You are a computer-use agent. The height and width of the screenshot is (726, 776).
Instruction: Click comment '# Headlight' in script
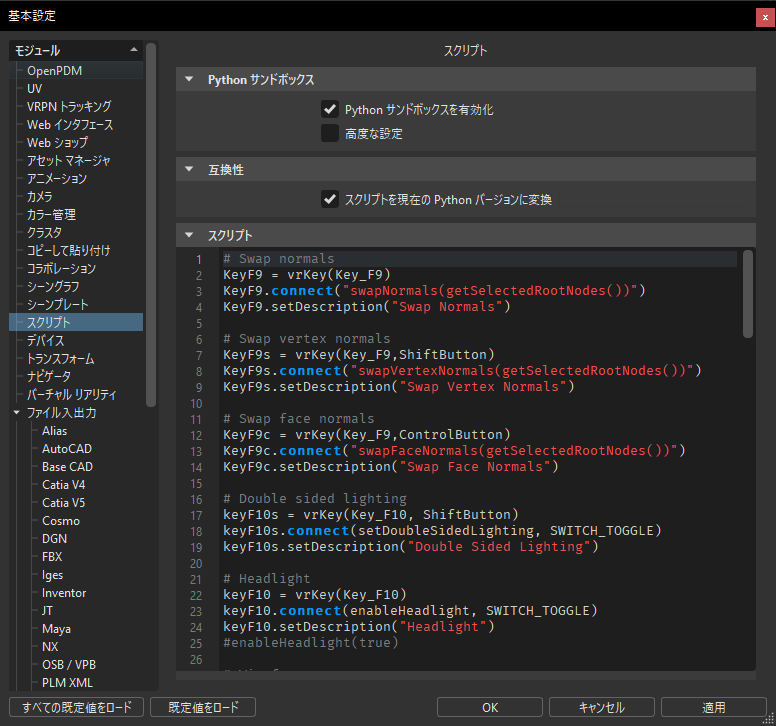pyautogui.click(x=267, y=579)
